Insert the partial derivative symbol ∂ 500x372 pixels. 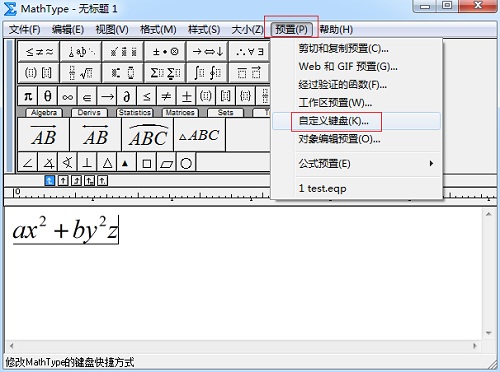point(126,96)
